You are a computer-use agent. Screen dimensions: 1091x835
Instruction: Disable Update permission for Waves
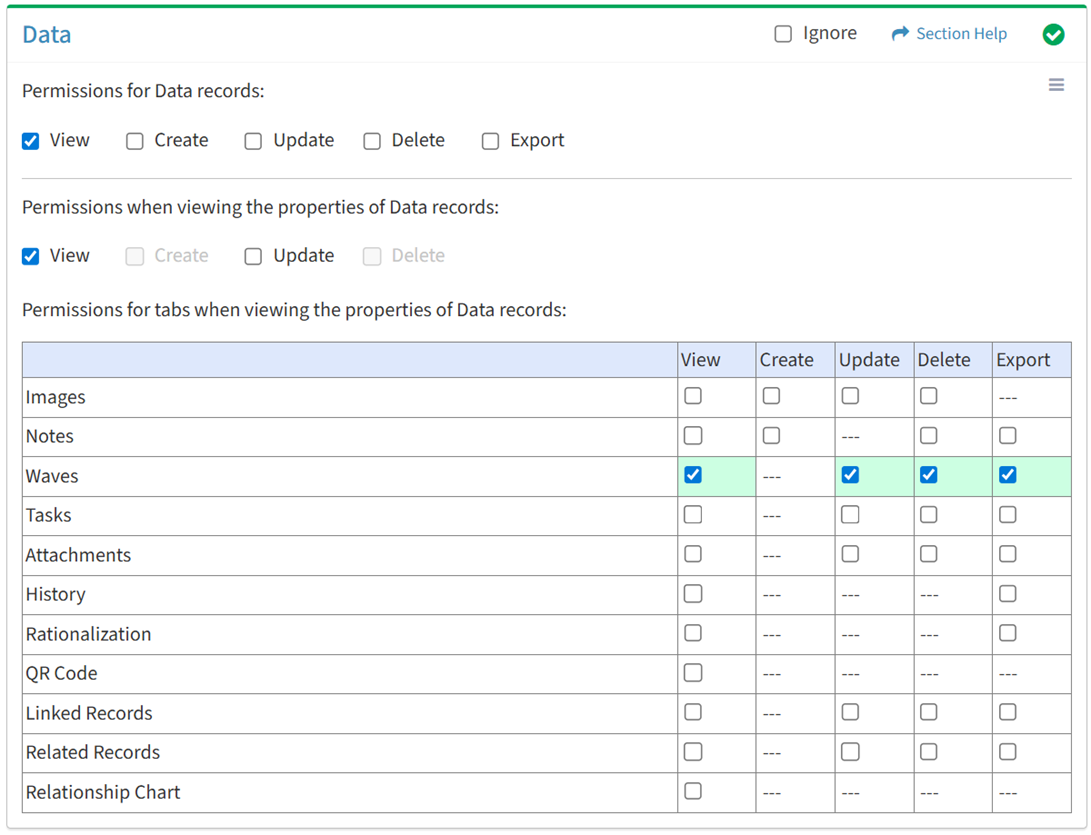coord(850,475)
